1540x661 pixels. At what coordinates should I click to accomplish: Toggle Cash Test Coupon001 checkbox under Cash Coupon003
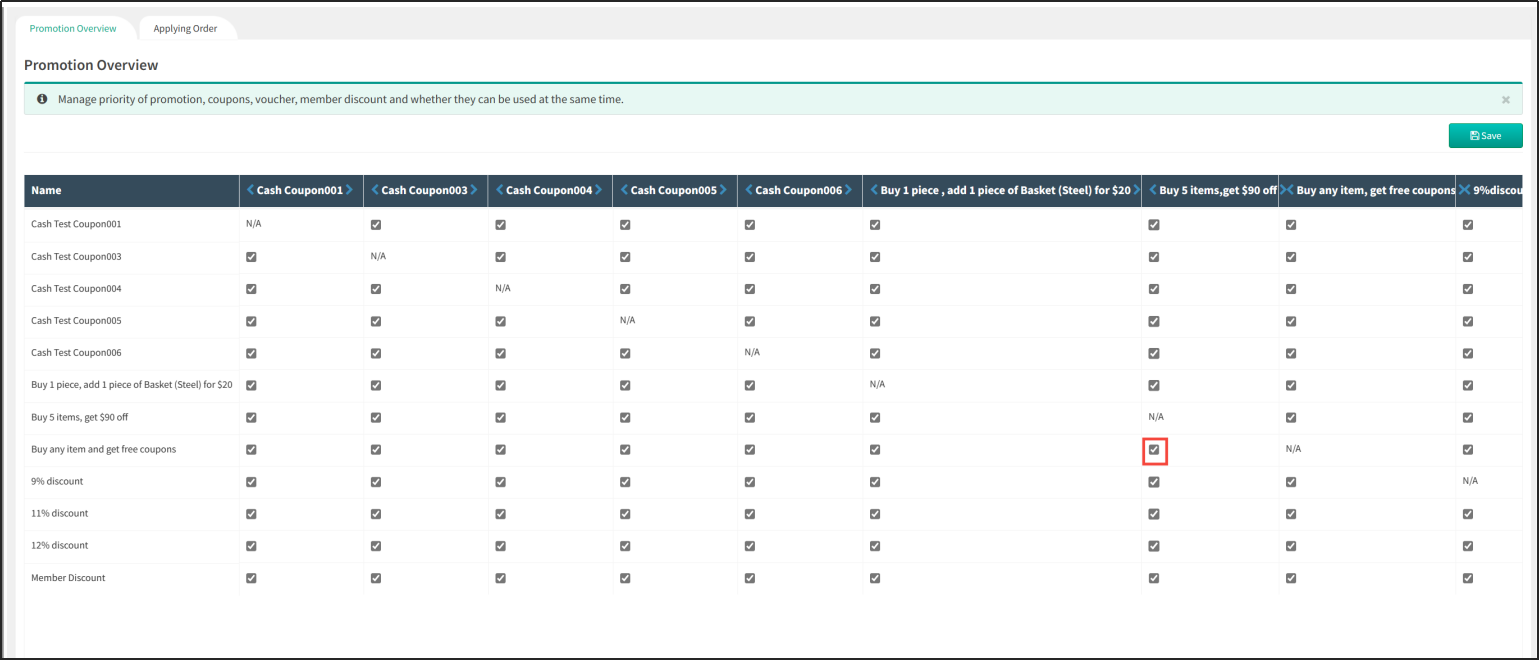click(376, 225)
